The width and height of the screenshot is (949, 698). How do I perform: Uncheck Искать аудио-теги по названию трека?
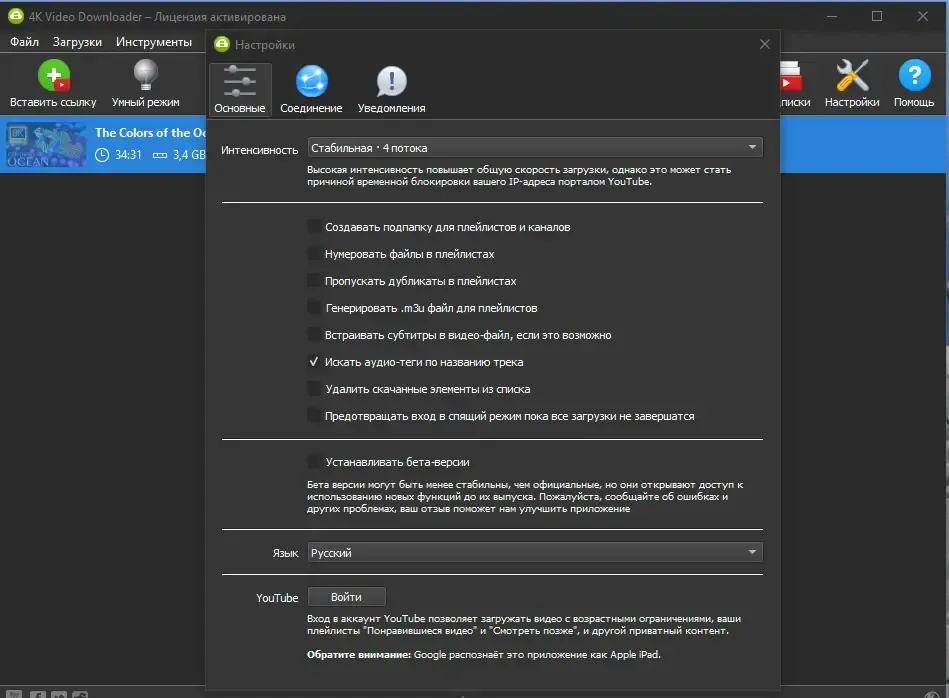pos(314,362)
